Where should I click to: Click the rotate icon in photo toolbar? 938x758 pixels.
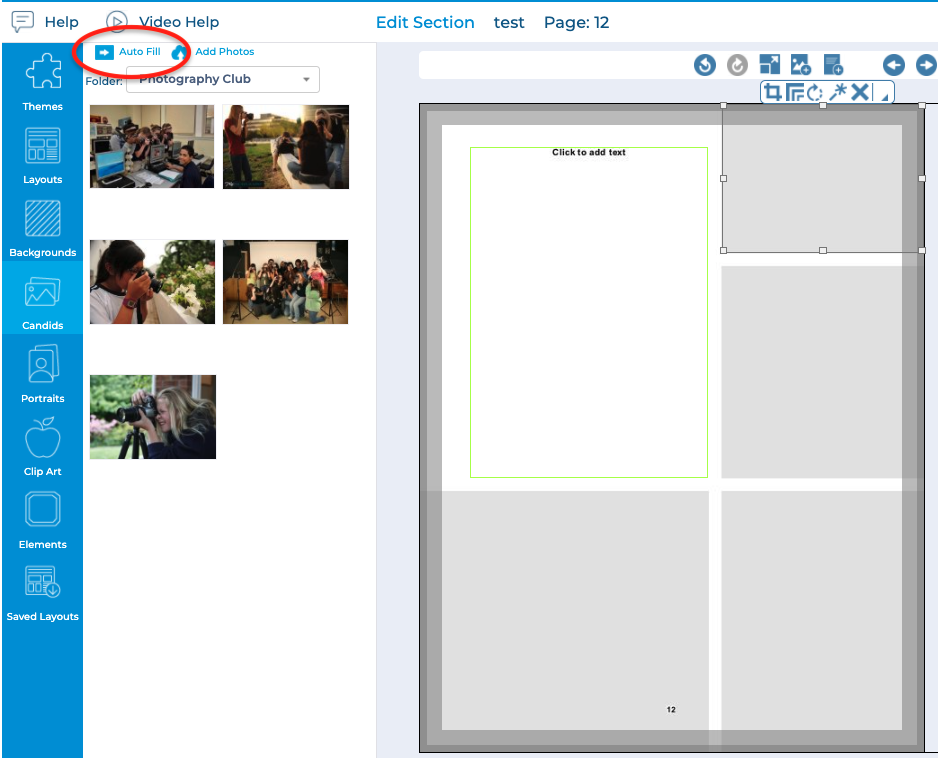[x=815, y=93]
